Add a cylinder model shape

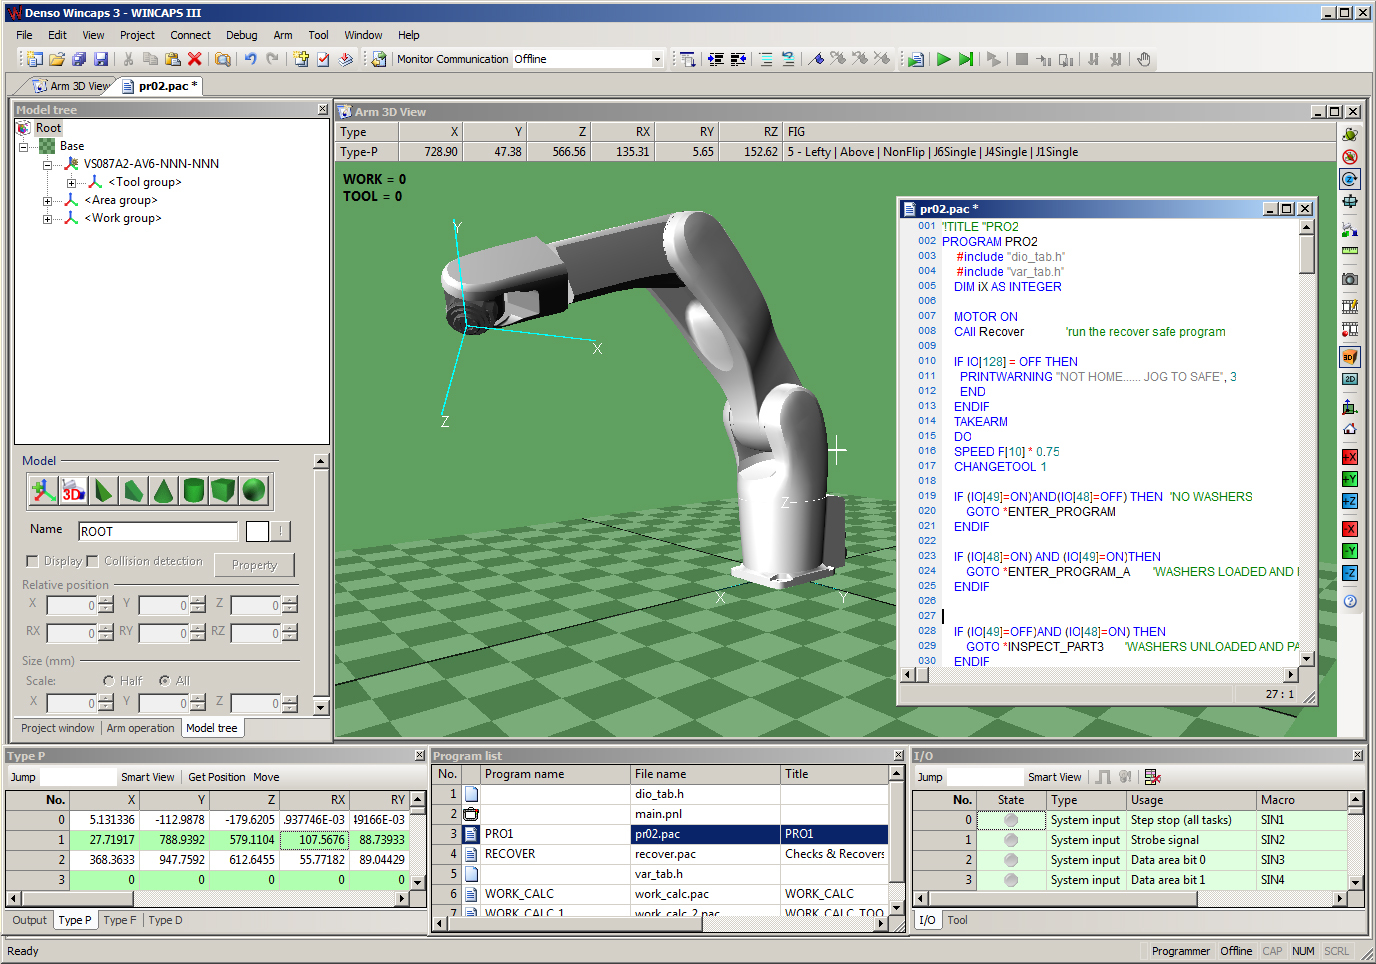point(194,490)
